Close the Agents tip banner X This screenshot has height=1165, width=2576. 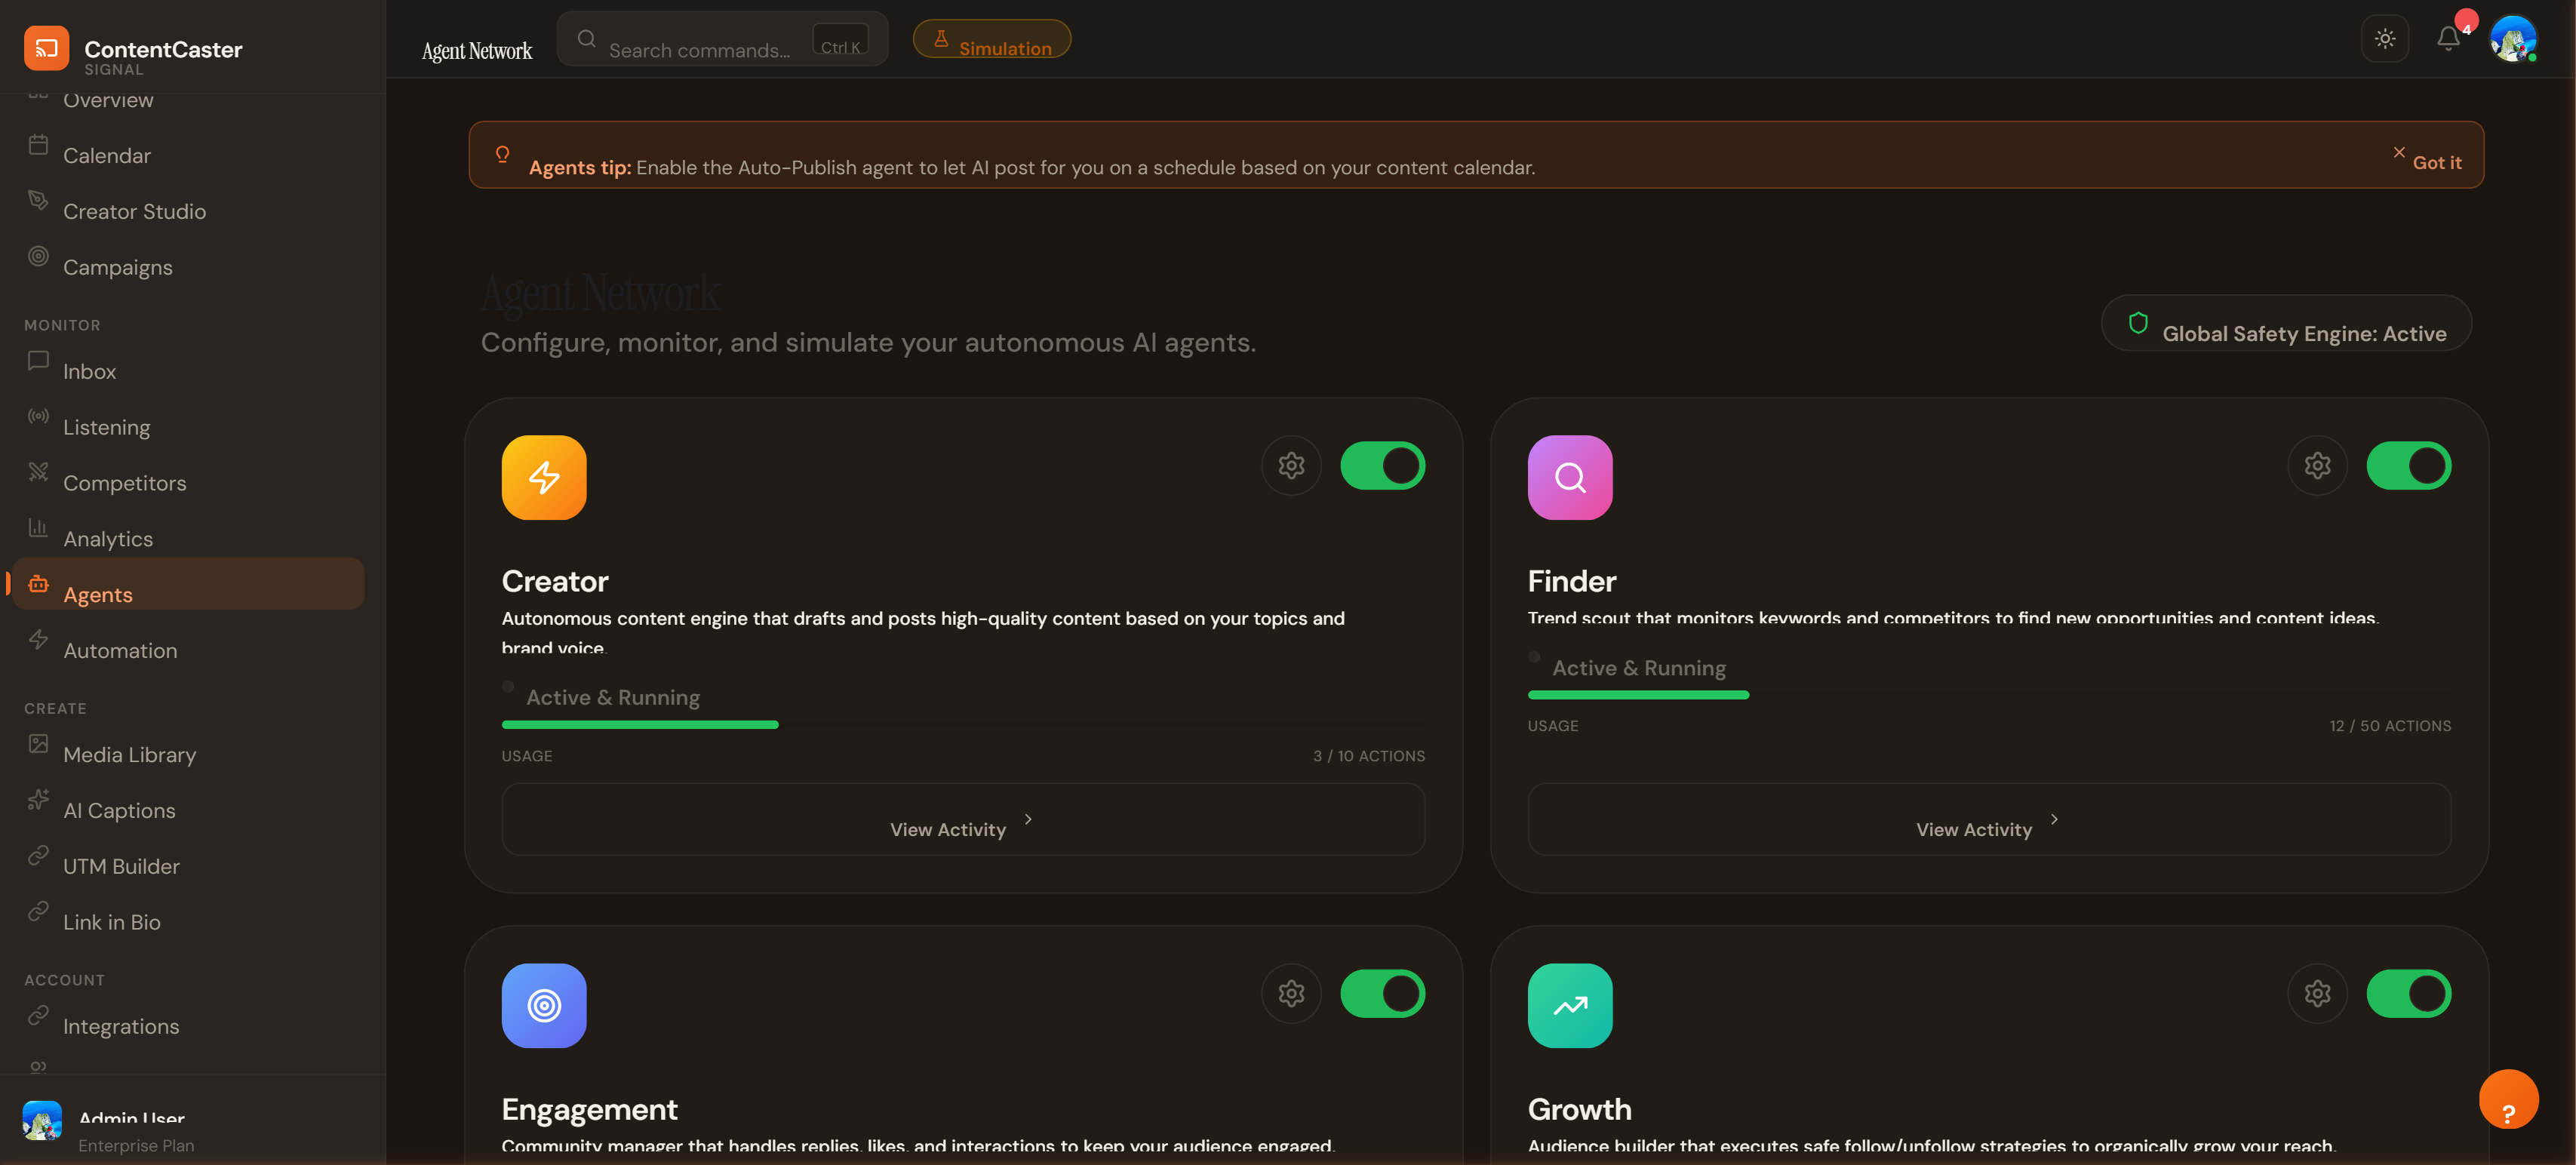tap(2398, 152)
